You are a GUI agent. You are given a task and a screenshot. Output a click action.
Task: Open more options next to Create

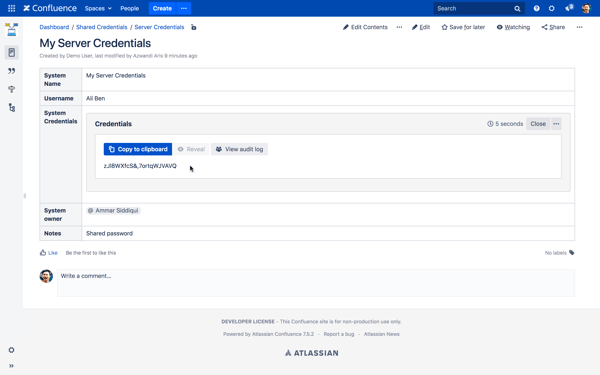[184, 8]
